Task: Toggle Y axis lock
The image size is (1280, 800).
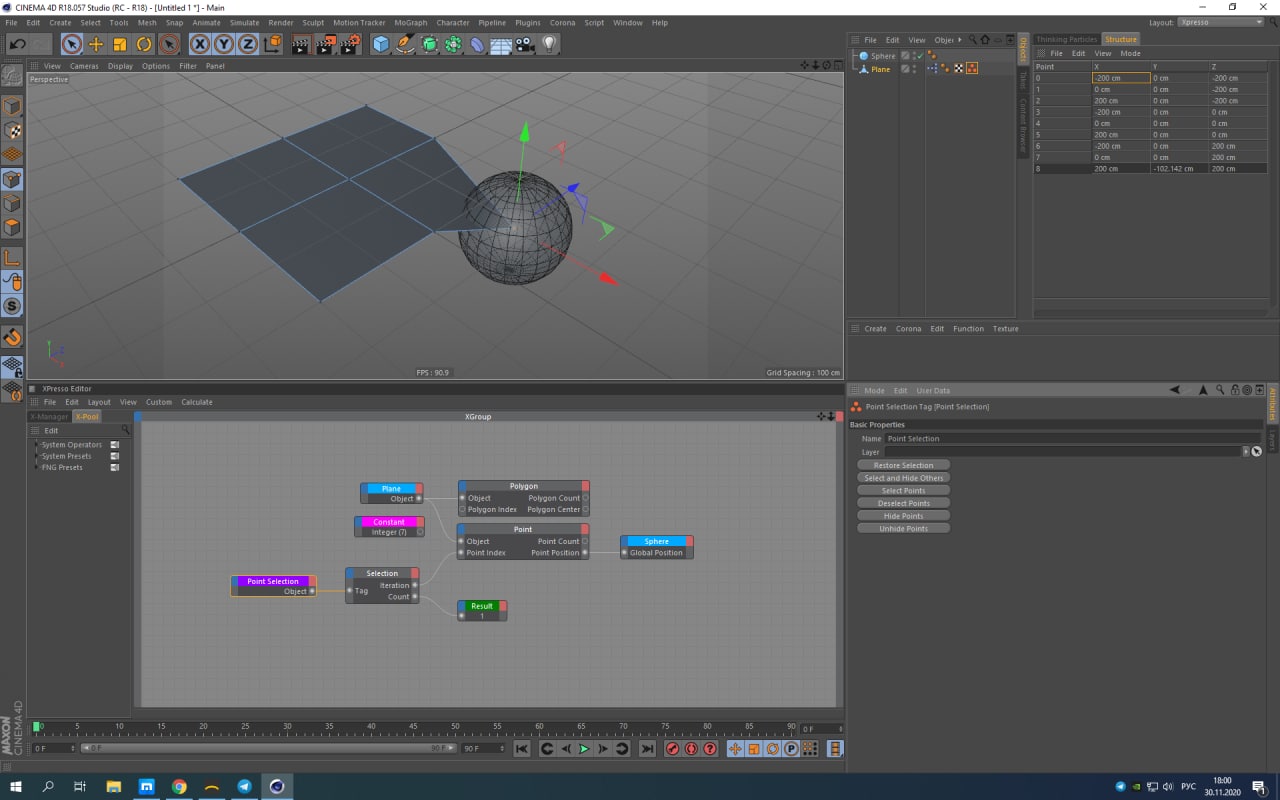Action: 223,44
